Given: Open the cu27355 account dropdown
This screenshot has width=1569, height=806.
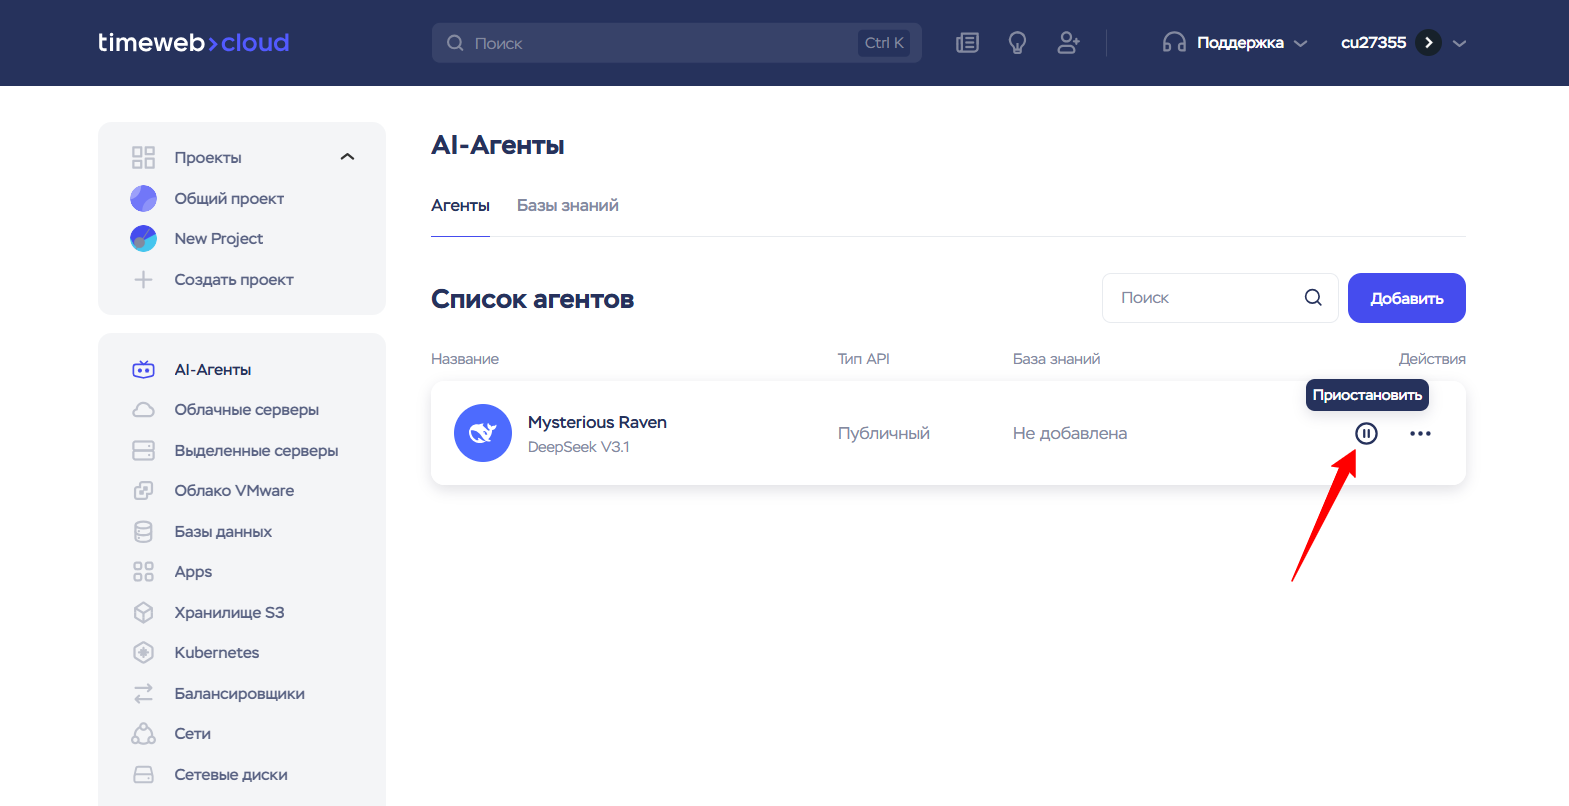Looking at the screenshot, I should 1458,43.
